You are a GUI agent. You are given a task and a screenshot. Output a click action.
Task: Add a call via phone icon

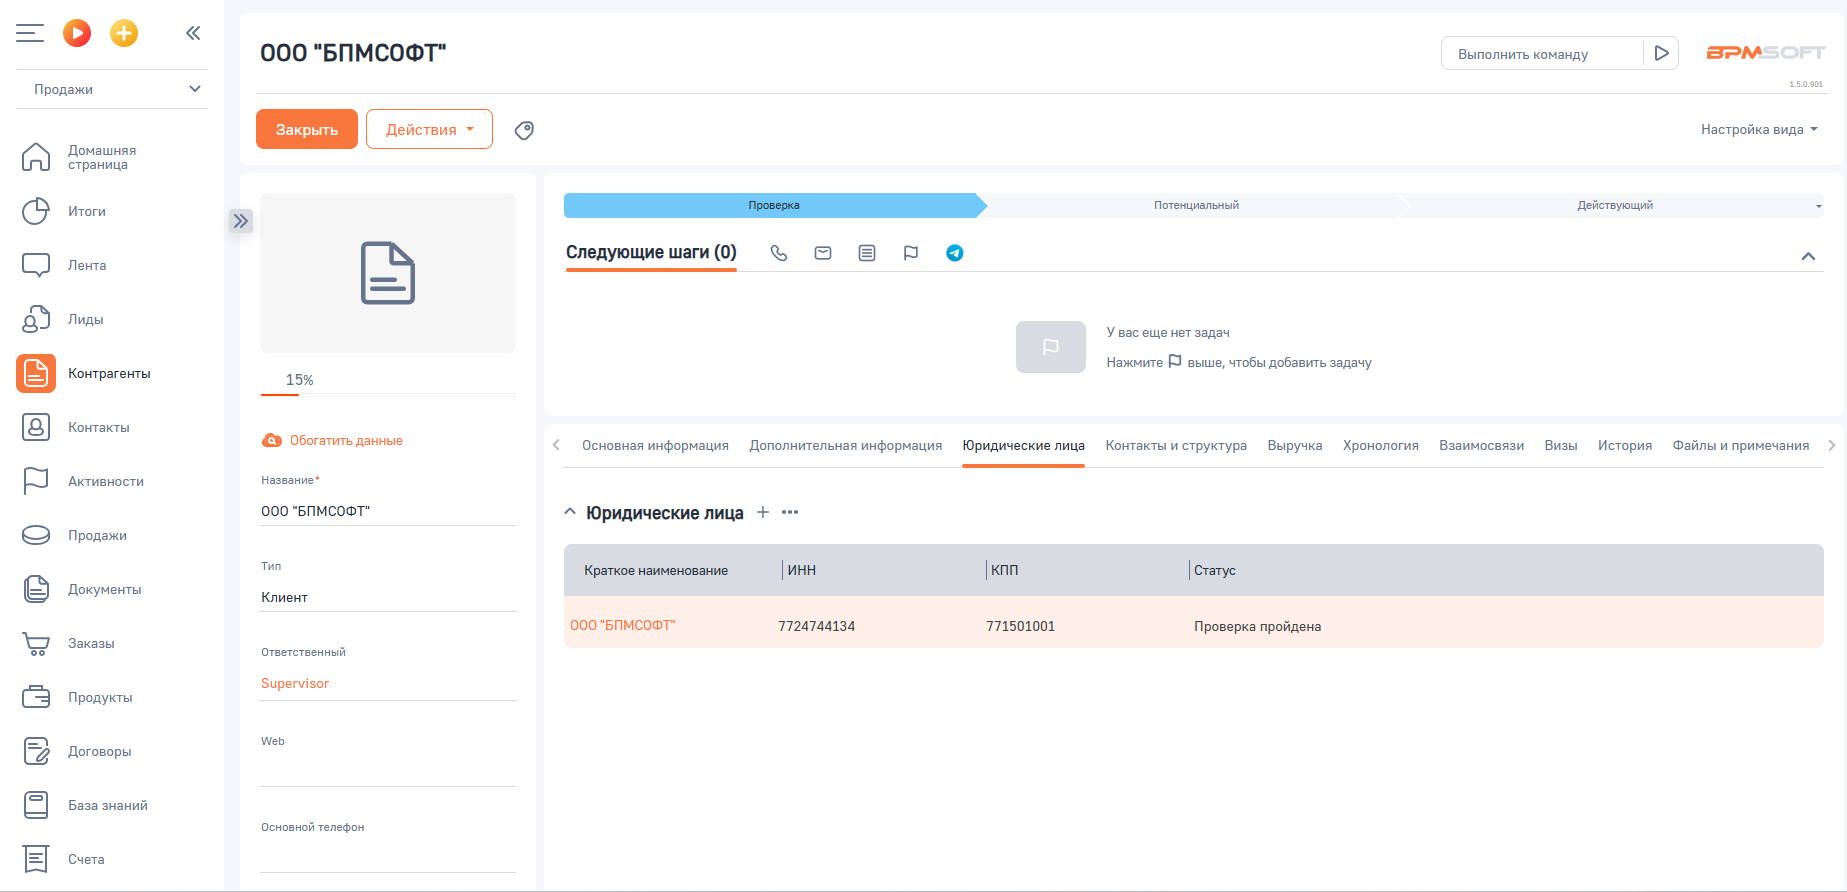(x=779, y=253)
